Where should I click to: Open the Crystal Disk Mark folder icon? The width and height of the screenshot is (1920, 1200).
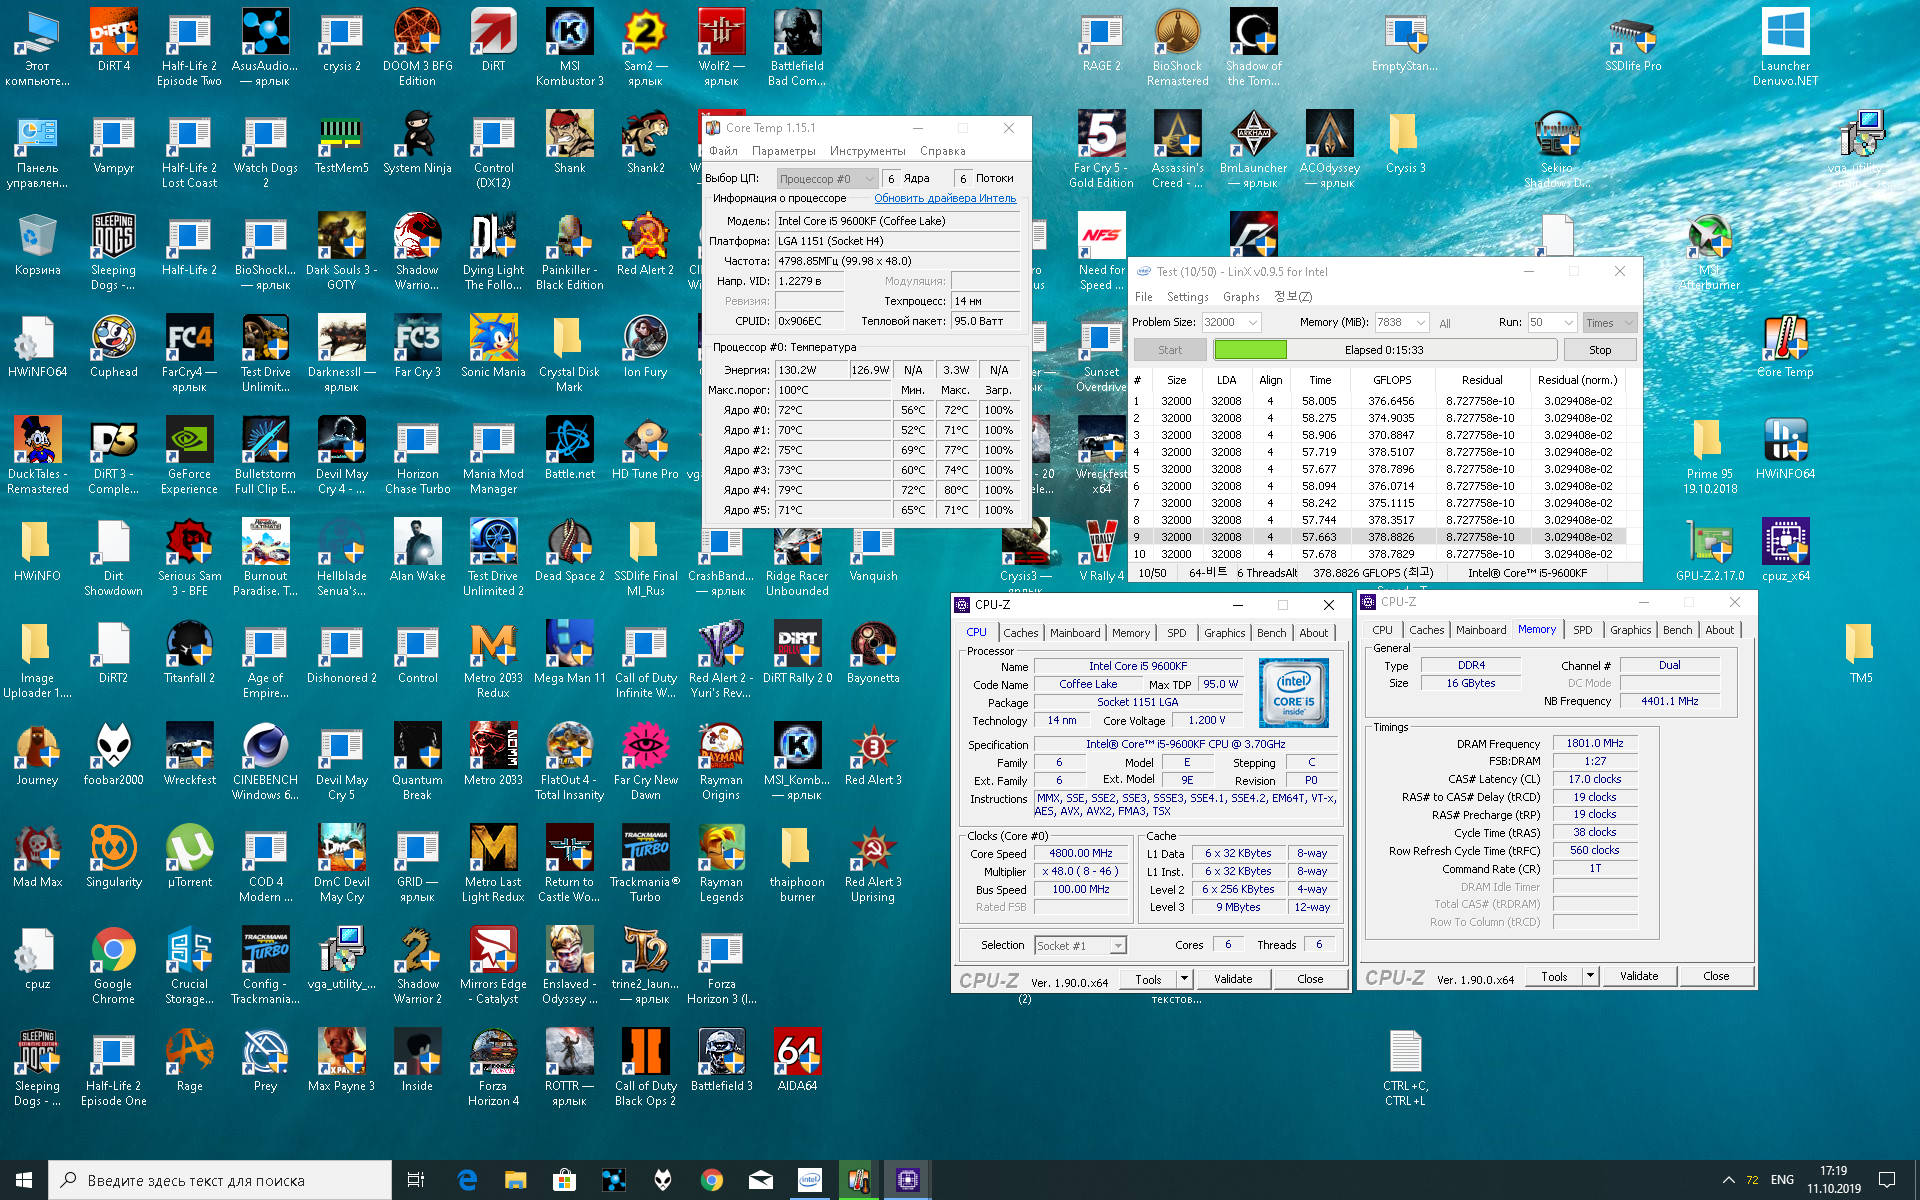click(x=569, y=339)
